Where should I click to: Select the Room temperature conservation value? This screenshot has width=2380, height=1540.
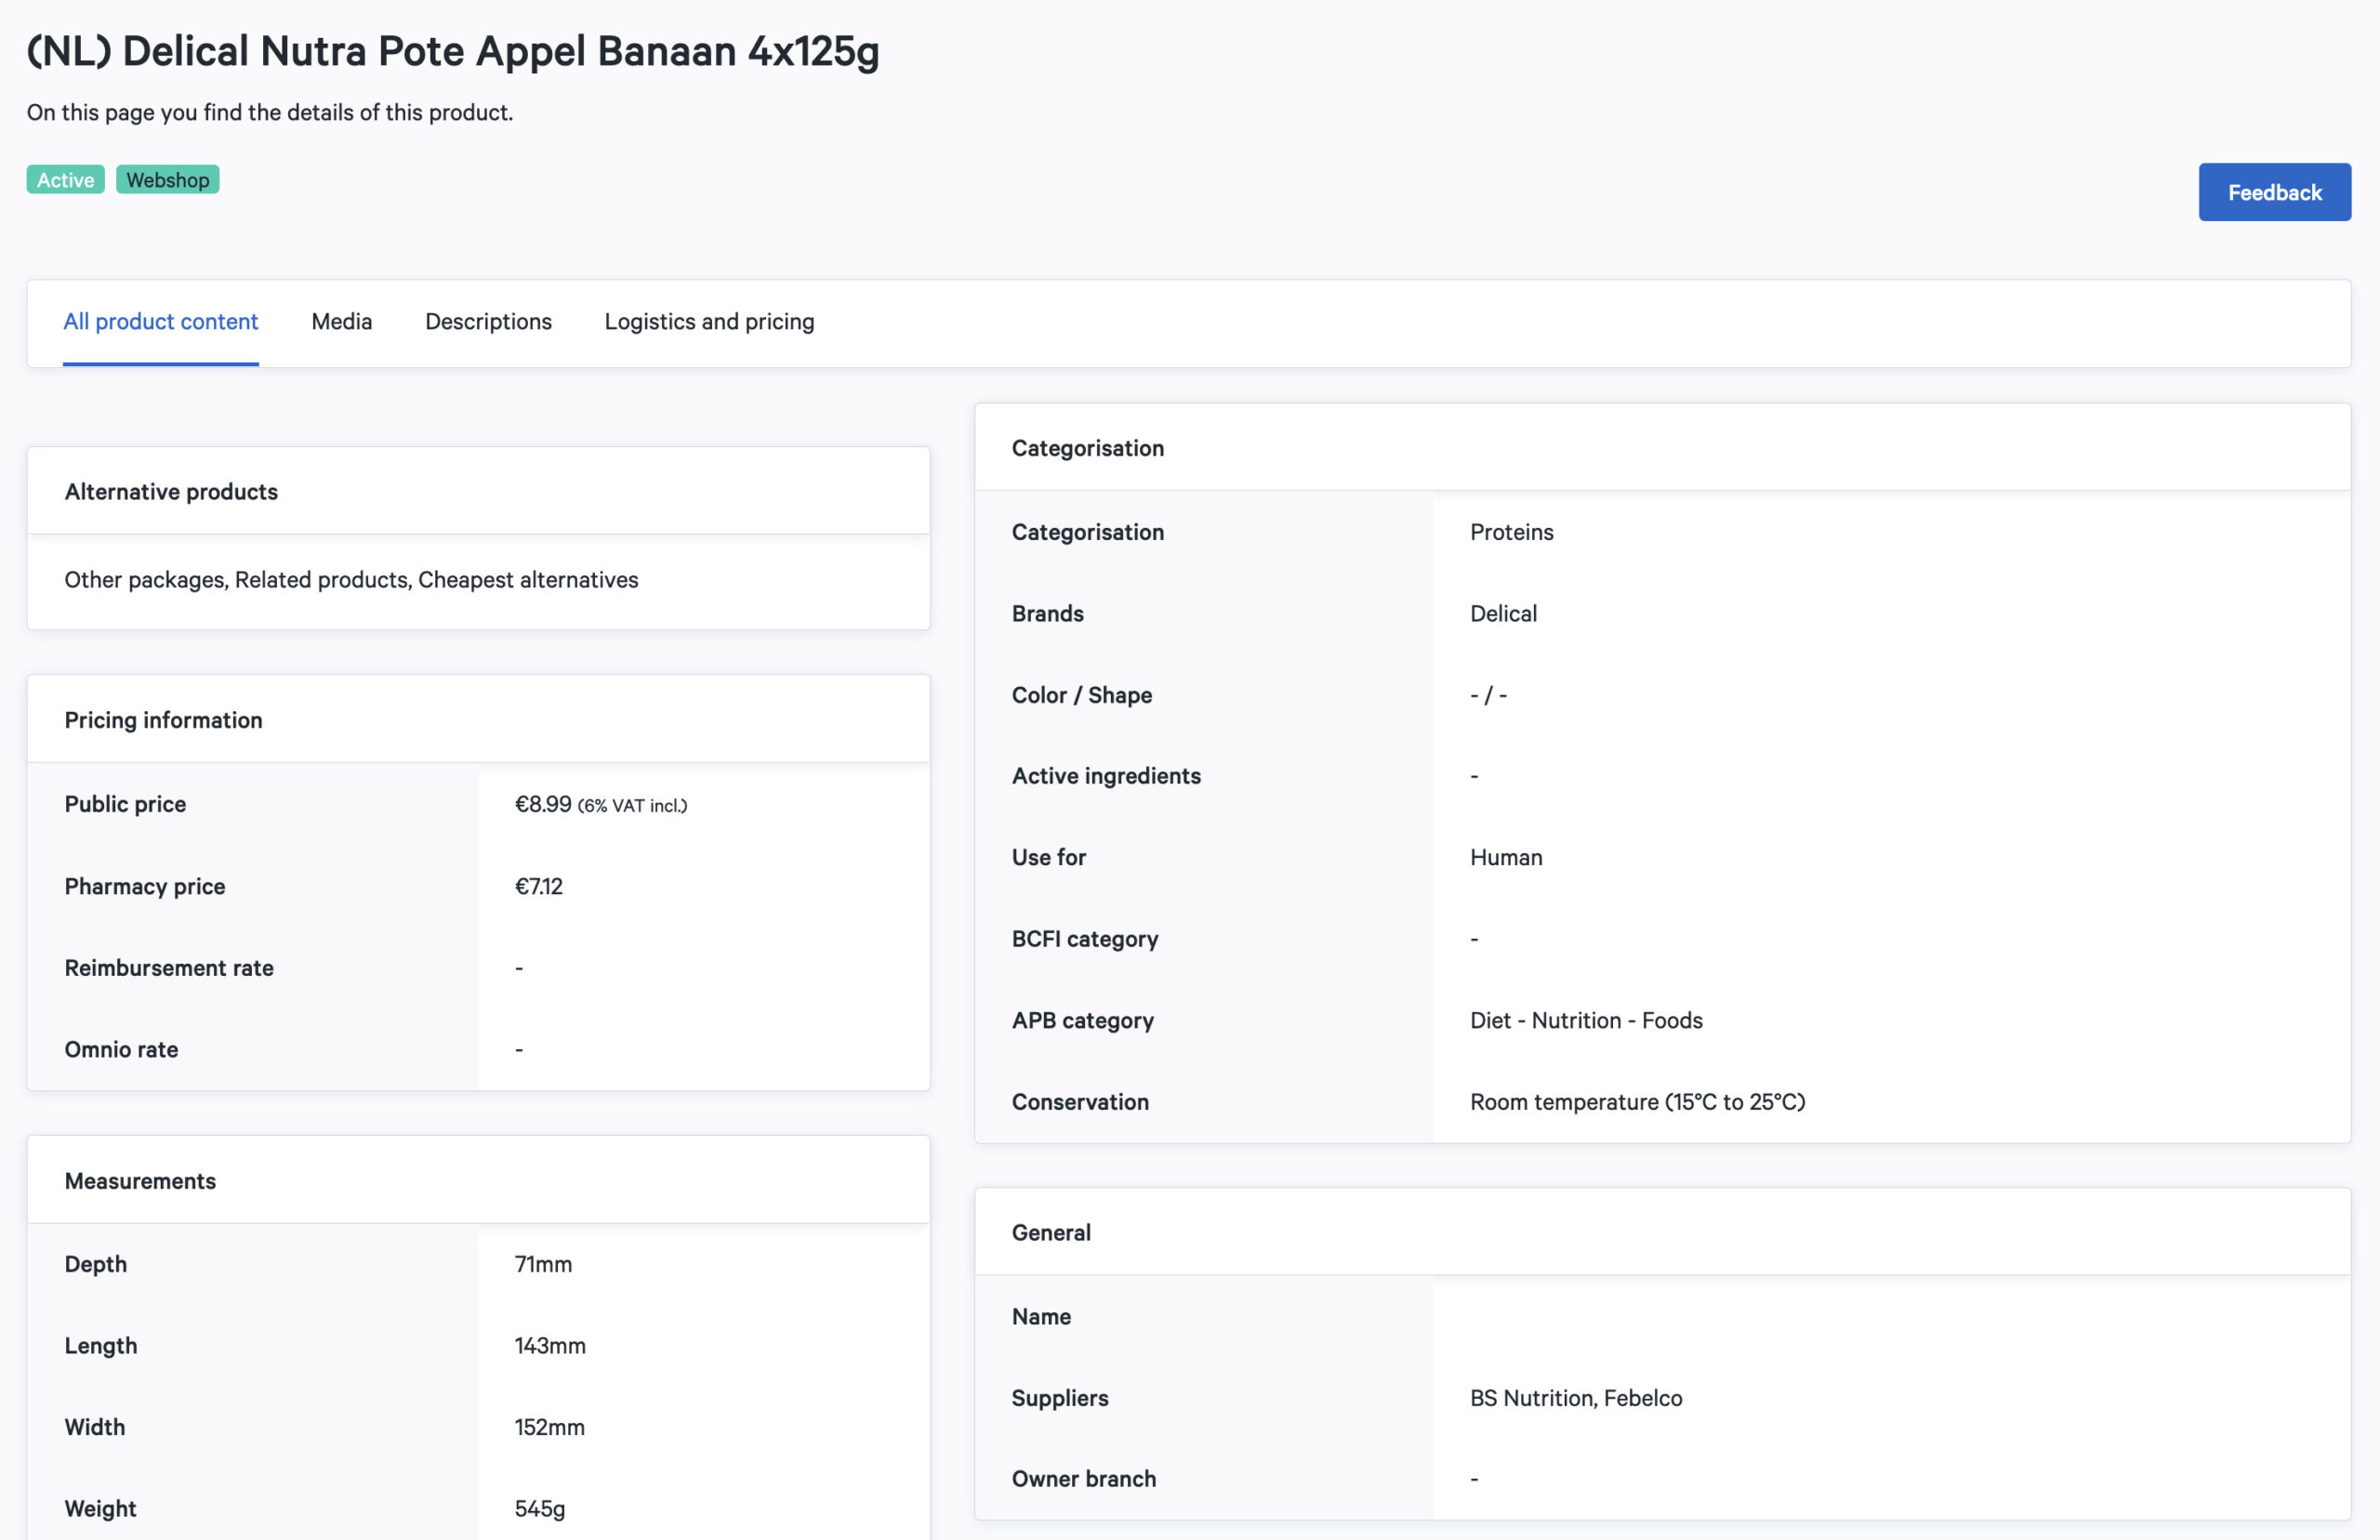[1637, 1102]
